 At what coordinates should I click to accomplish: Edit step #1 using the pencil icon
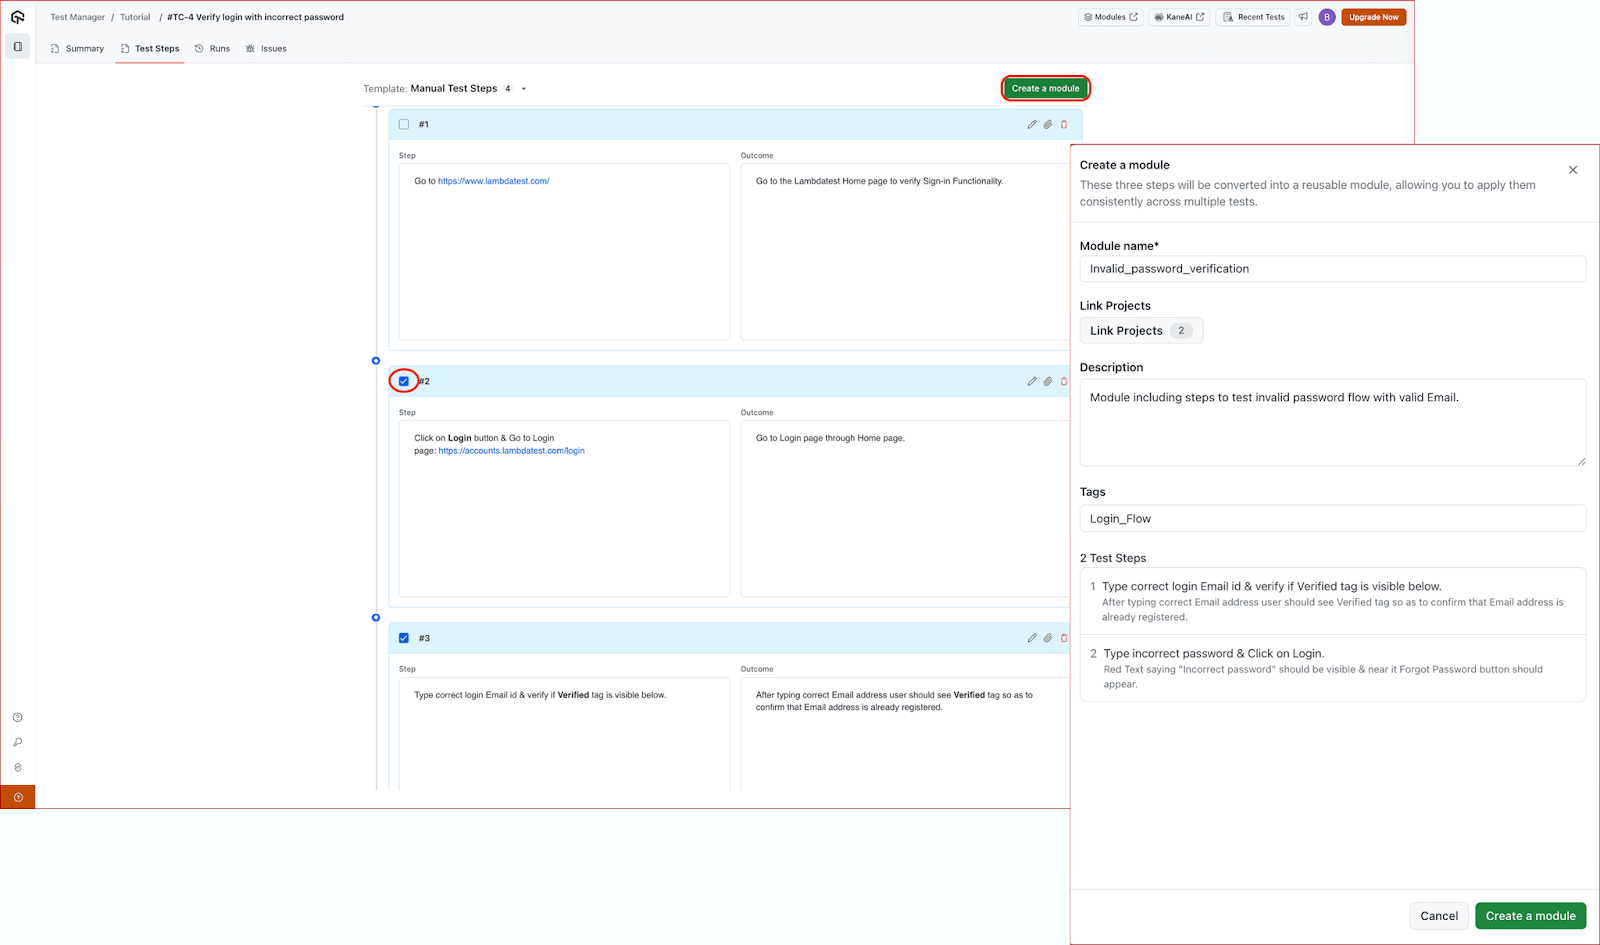(x=1032, y=124)
